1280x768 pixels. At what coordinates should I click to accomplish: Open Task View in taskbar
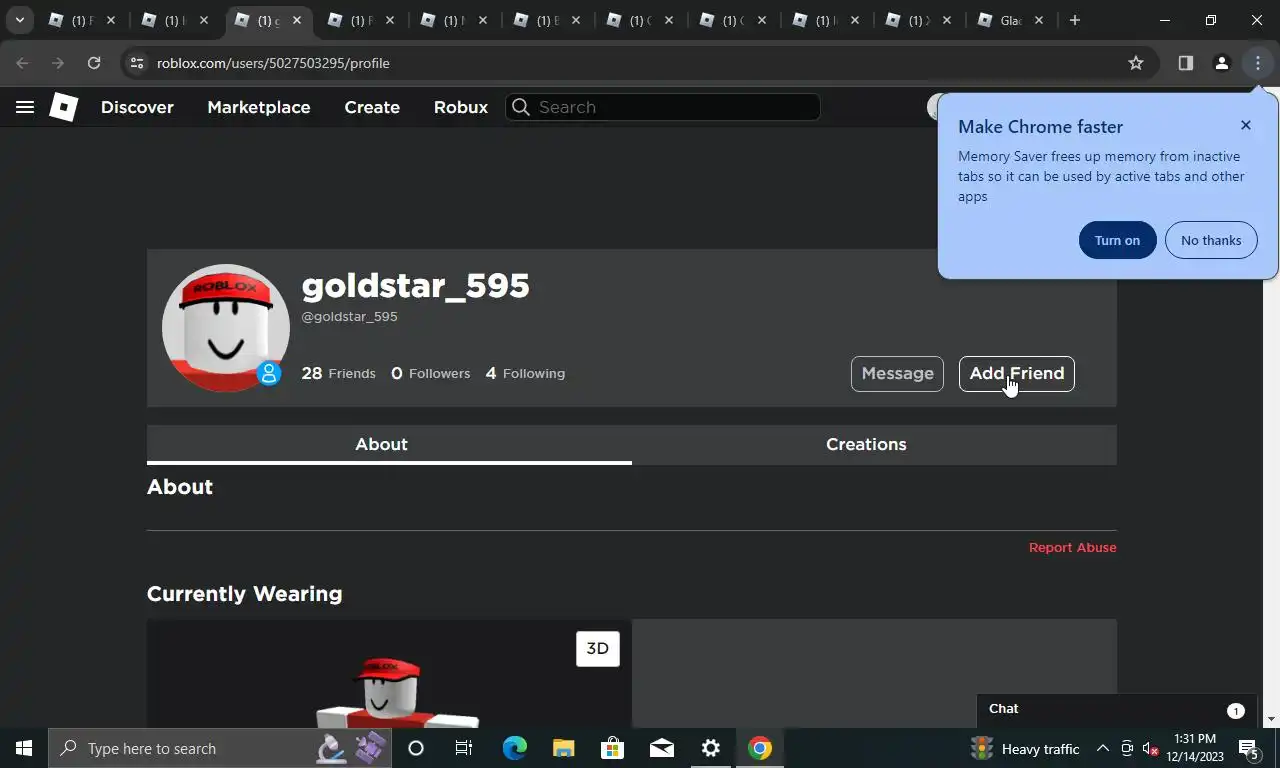point(464,748)
